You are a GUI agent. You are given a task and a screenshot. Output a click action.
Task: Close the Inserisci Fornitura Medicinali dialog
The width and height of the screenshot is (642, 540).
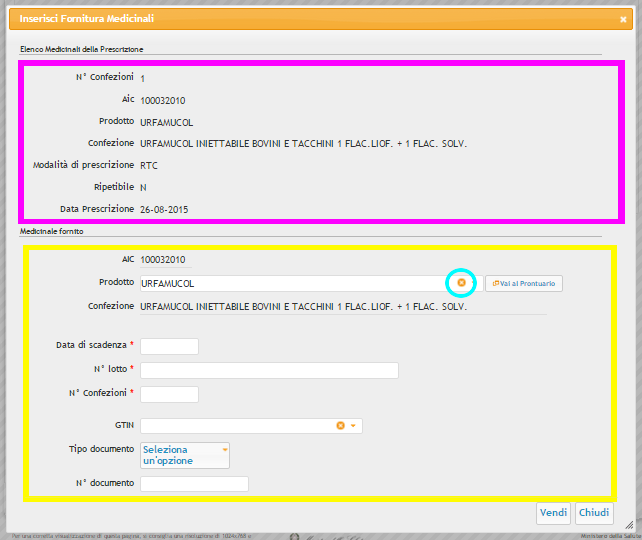[623, 19]
